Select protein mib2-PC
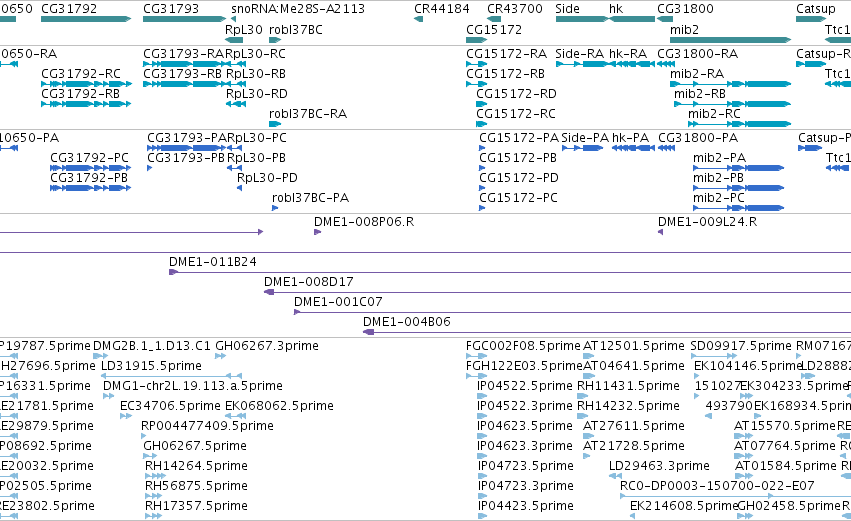 coord(719,198)
